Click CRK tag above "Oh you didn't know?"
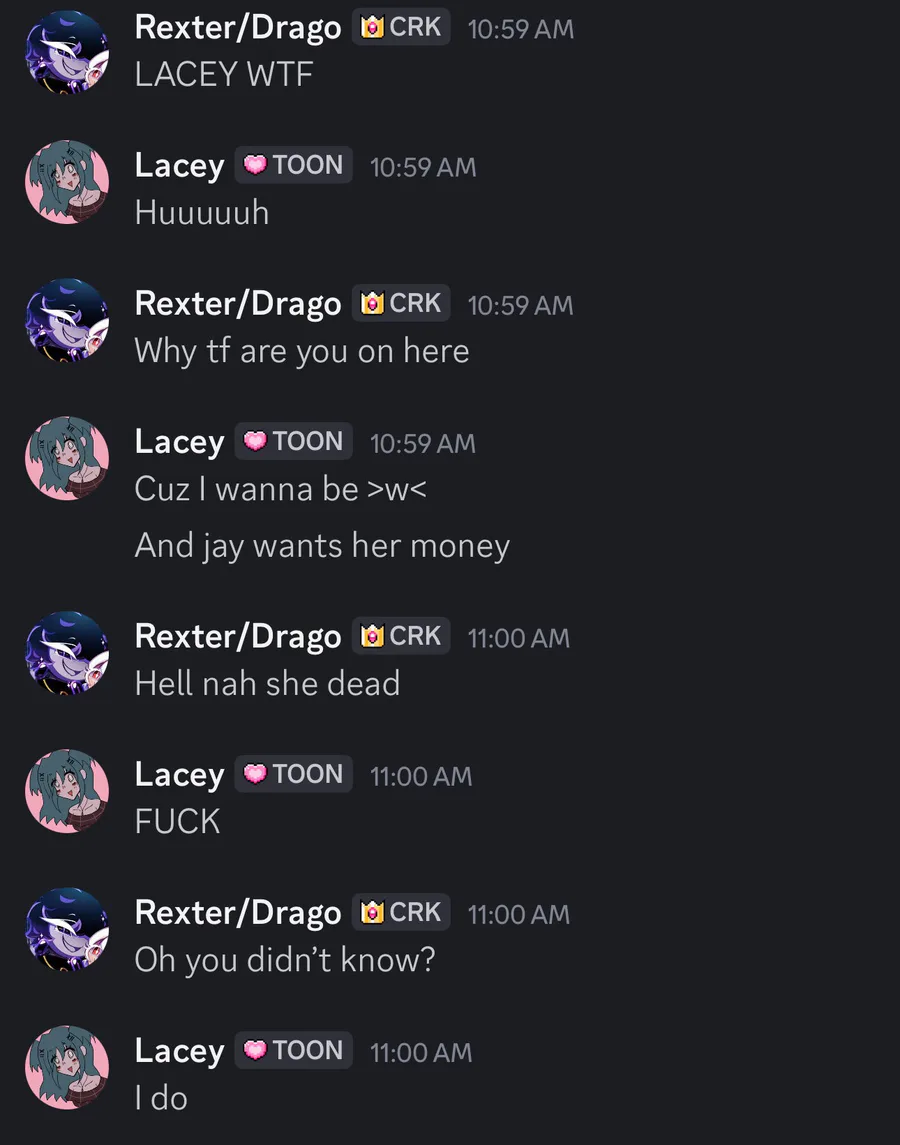The image size is (900, 1145). [401, 912]
